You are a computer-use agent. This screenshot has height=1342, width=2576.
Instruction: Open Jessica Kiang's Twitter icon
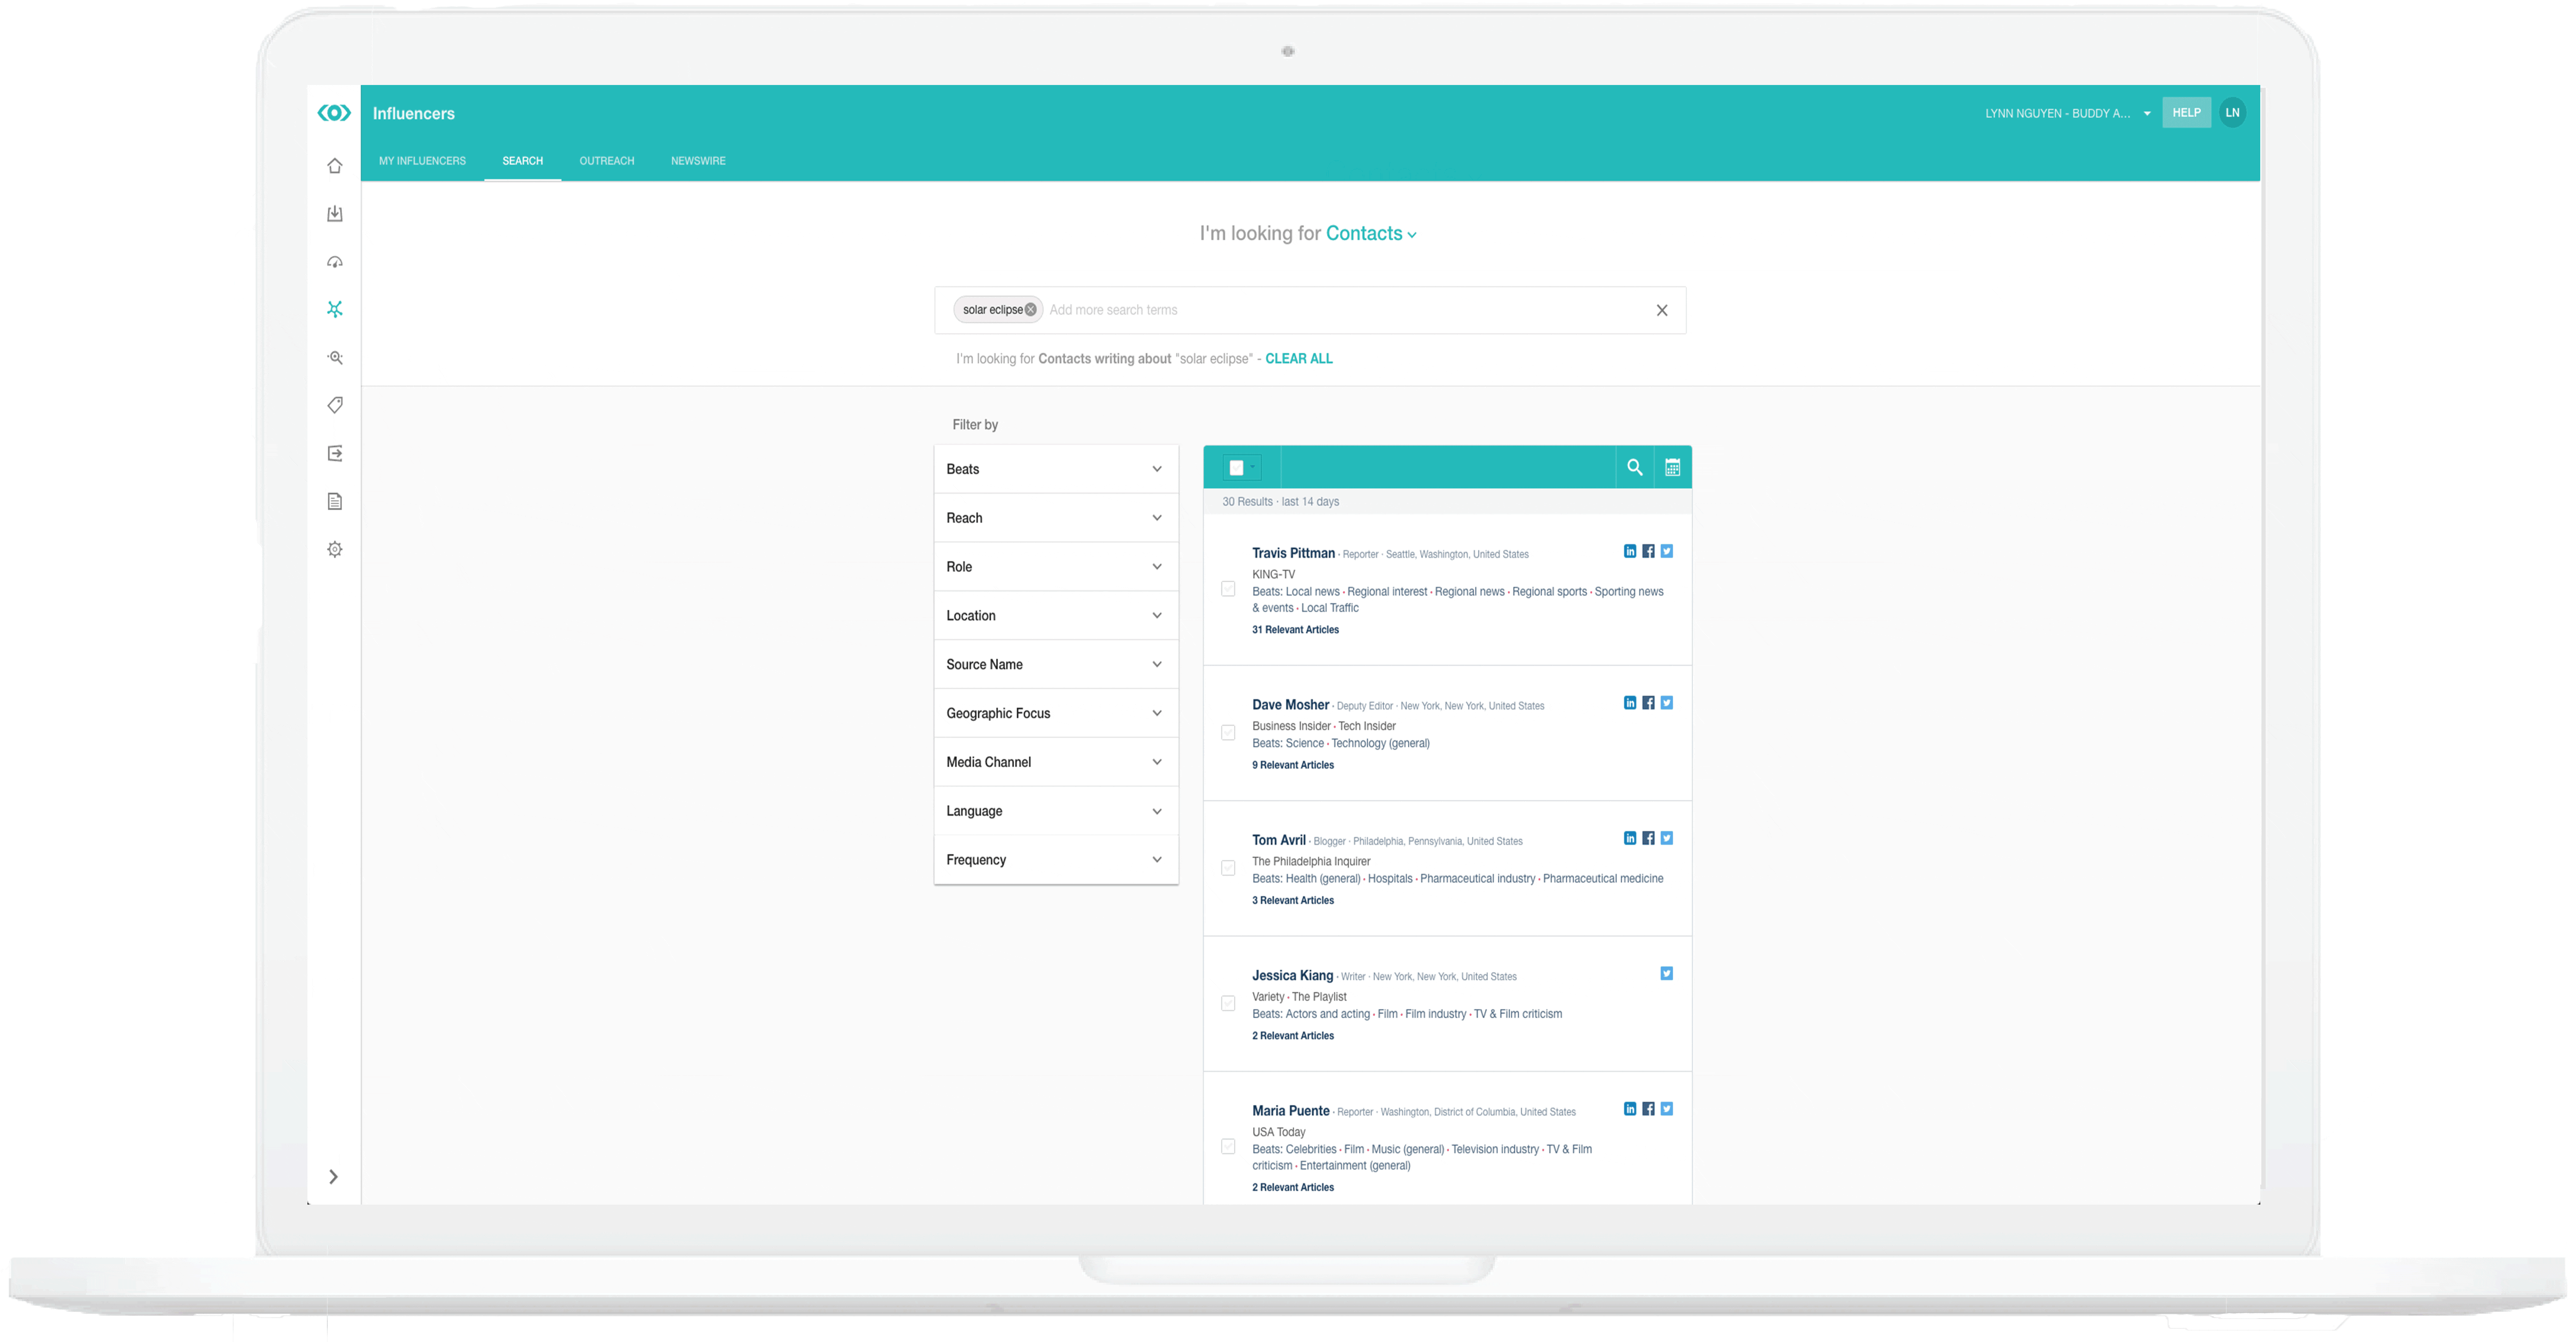[x=1666, y=973]
